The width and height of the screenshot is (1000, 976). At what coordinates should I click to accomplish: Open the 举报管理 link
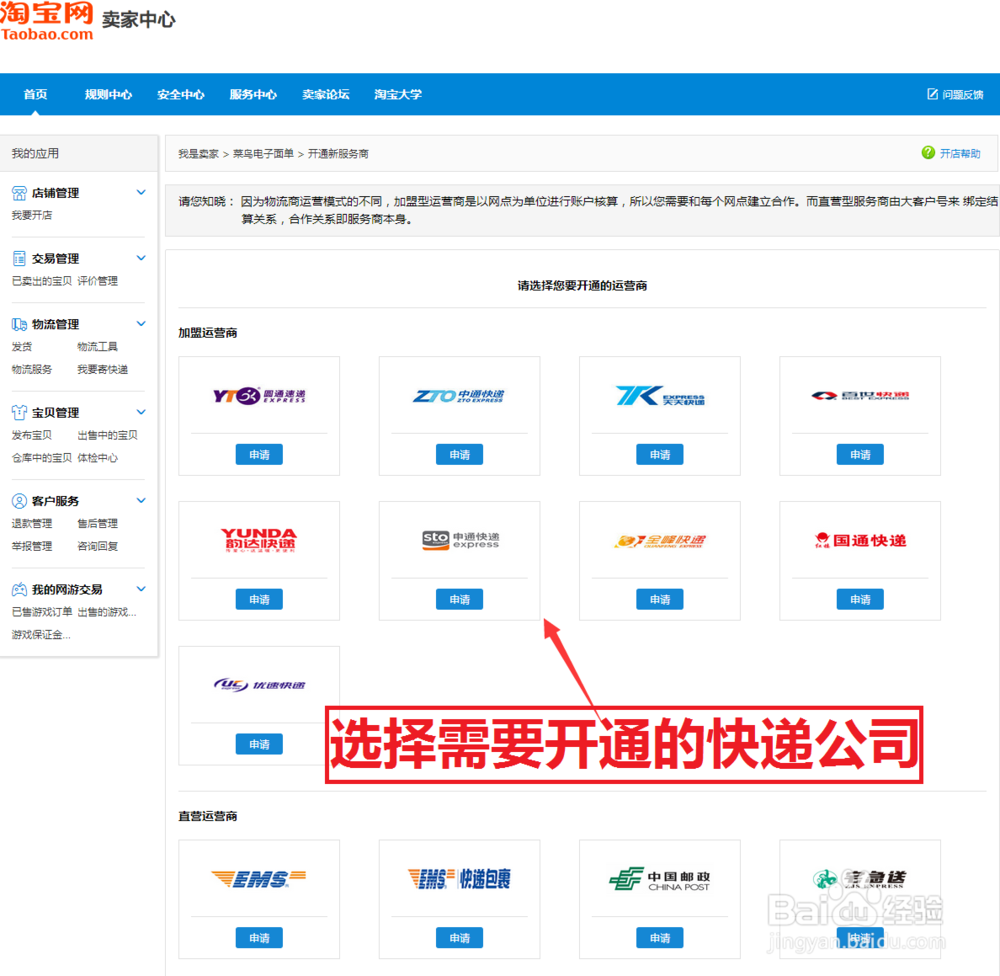pos(32,546)
